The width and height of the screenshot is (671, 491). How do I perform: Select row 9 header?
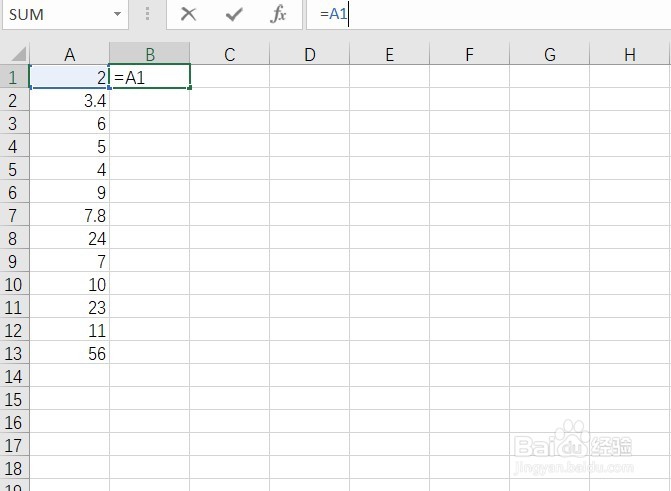pyautogui.click(x=14, y=262)
